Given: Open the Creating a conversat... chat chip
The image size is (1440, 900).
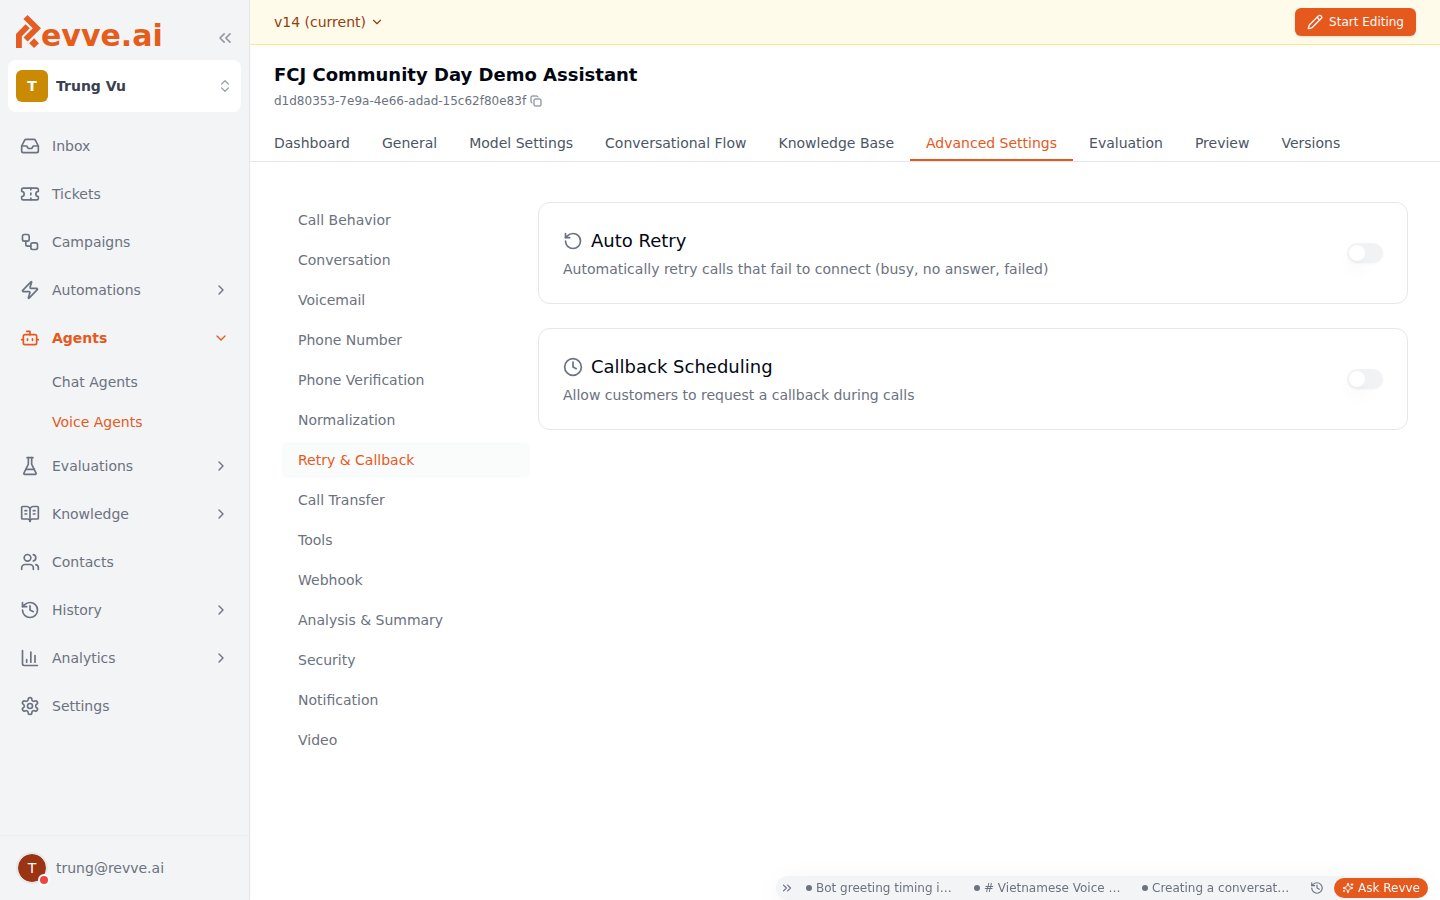Looking at the screenshot, I should [x=1215, y=888].
